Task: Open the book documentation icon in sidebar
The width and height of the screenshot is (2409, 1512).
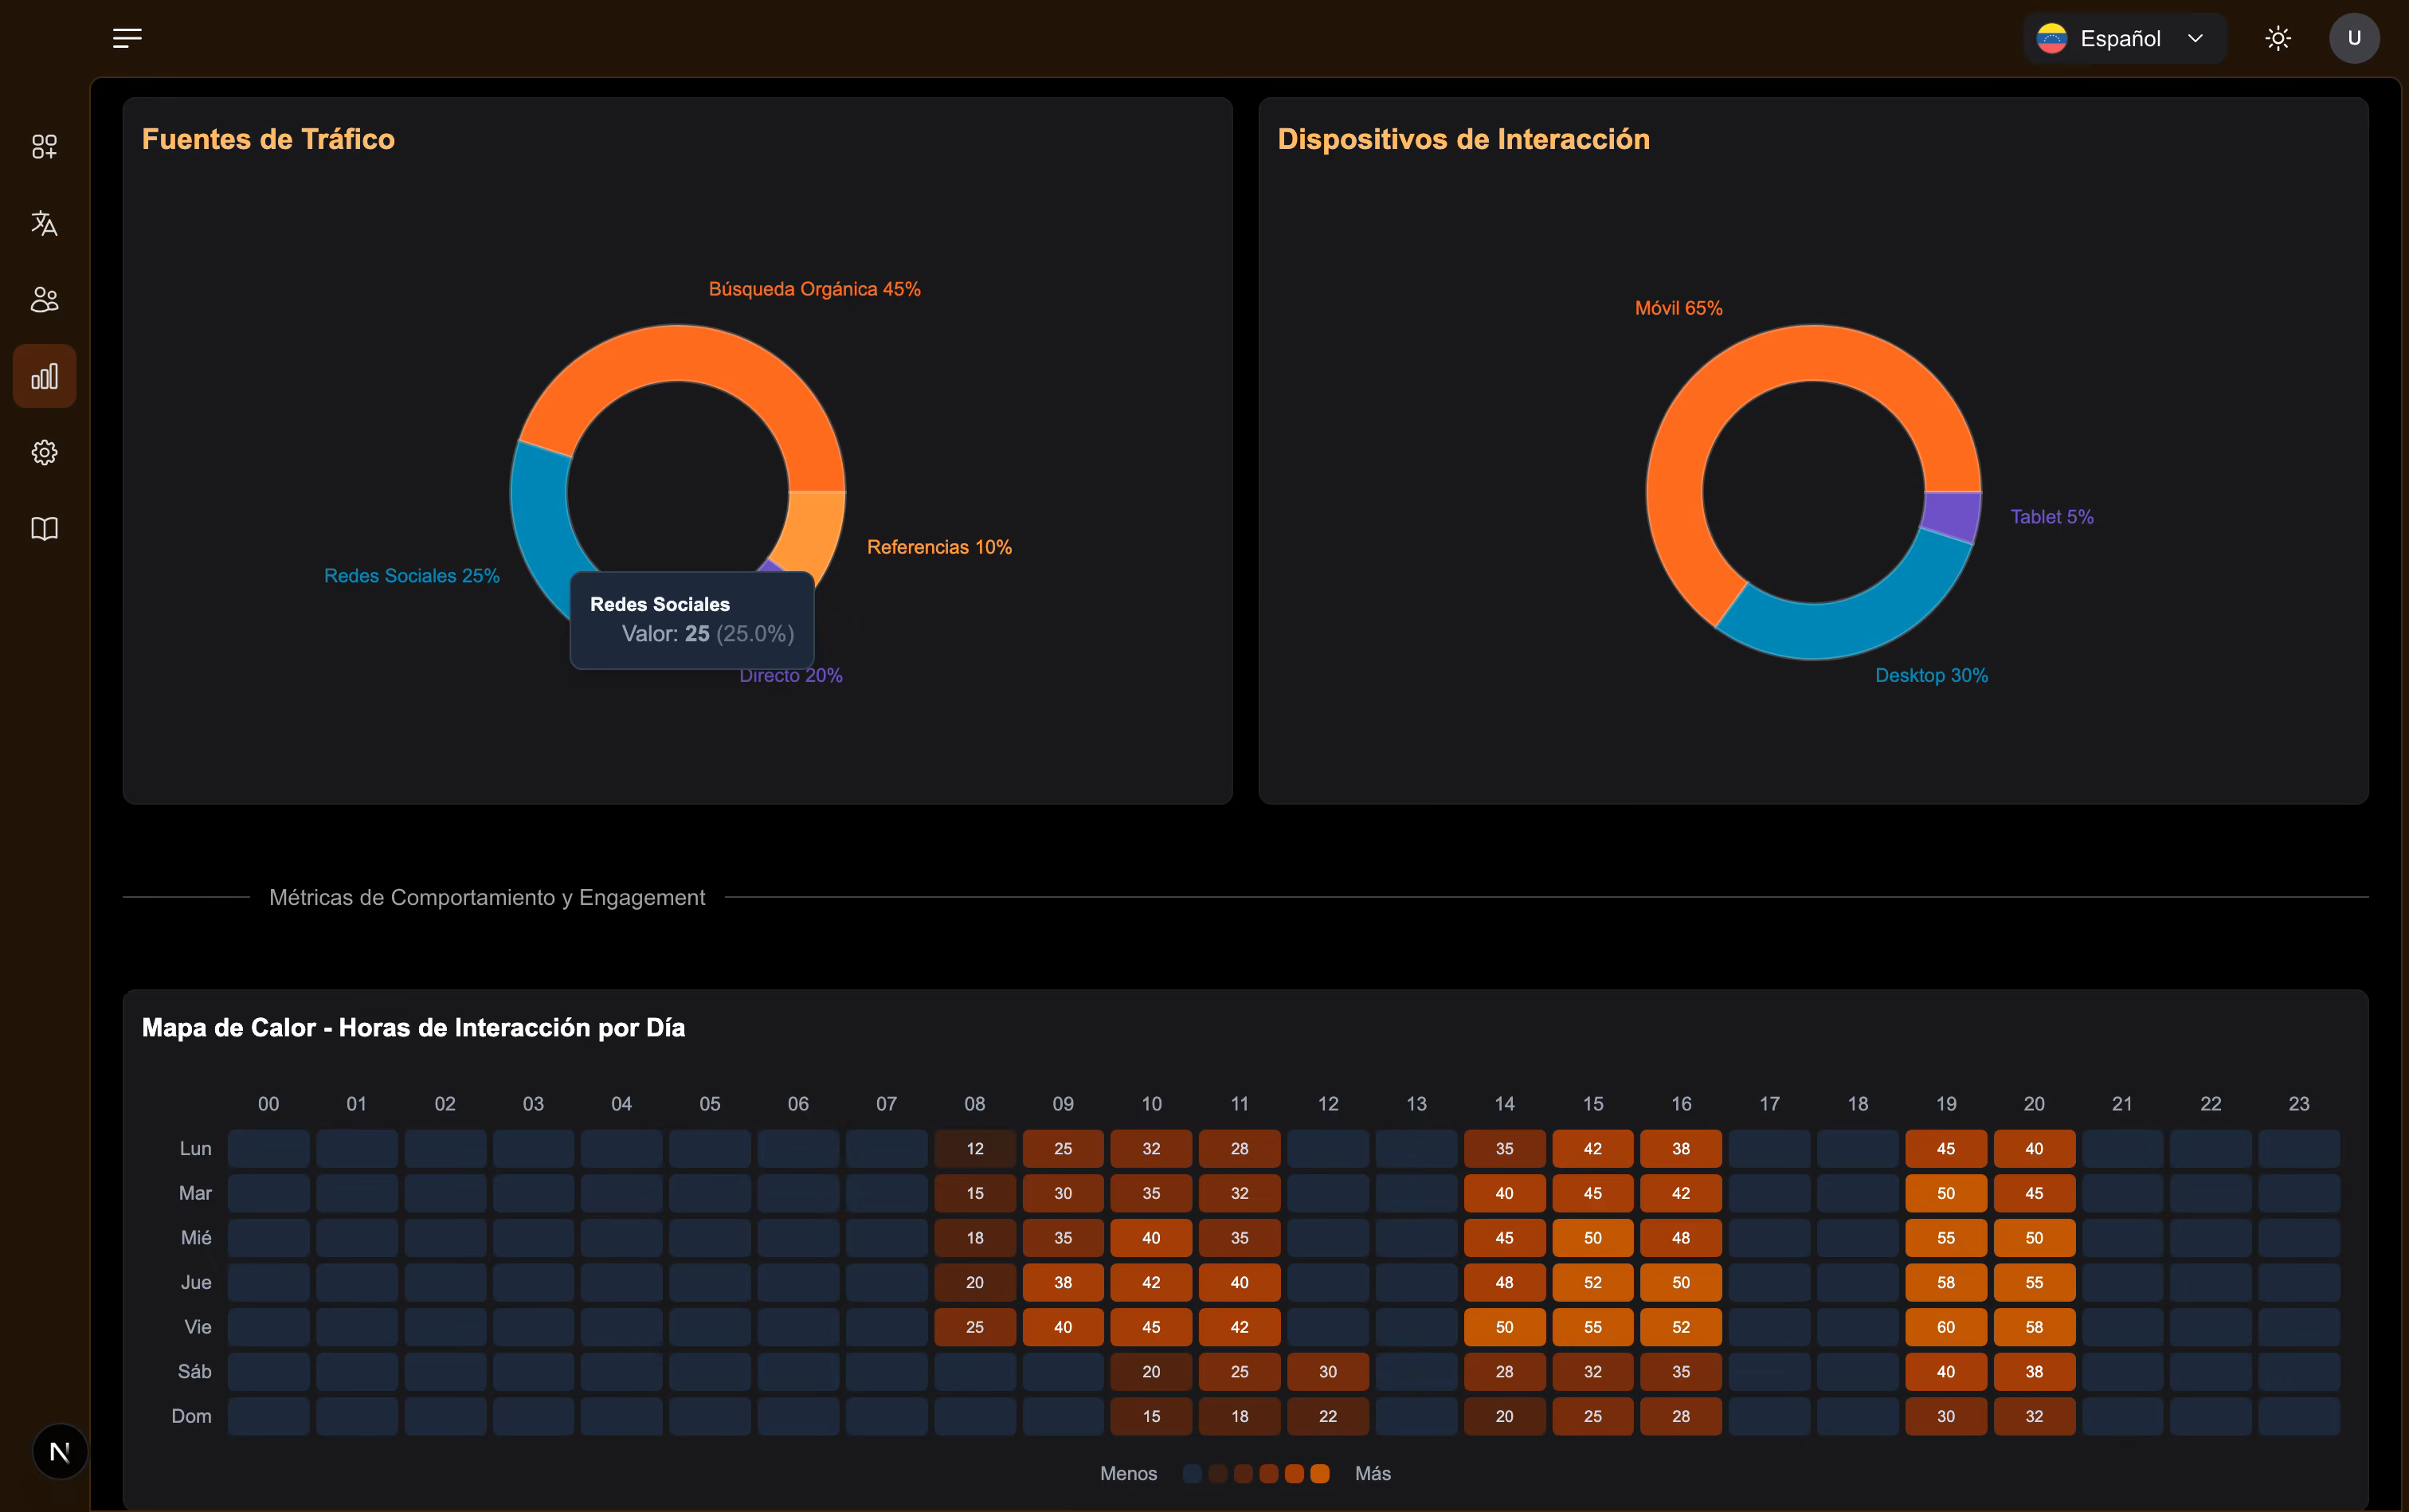Action: [44, 528]
